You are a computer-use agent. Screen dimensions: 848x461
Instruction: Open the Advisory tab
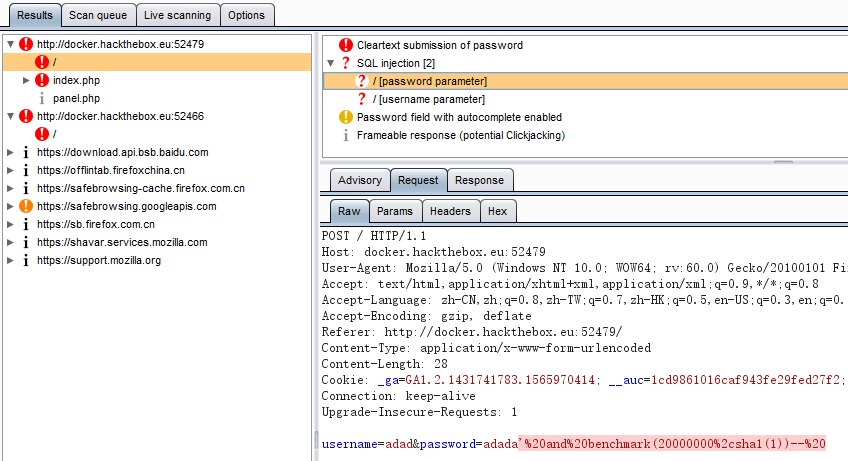[359, 180]
